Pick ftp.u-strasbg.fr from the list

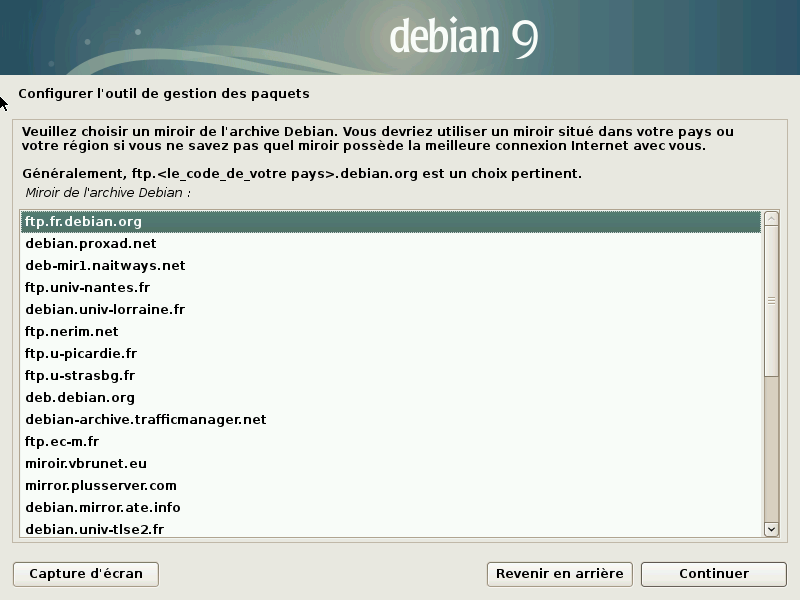click(x=80, y=376)
